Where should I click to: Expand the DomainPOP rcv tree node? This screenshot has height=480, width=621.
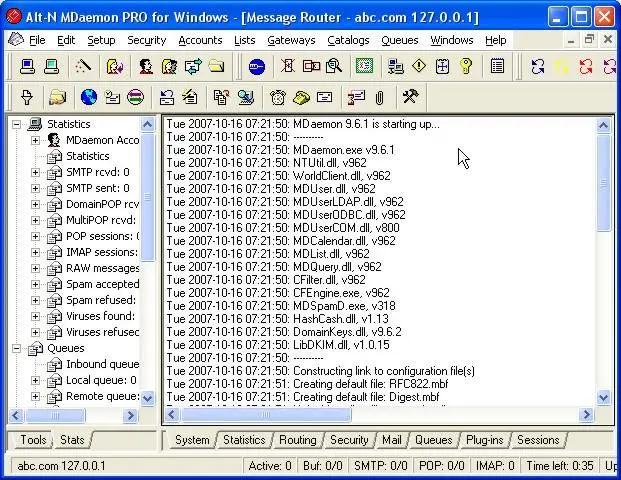pos(35,204)
